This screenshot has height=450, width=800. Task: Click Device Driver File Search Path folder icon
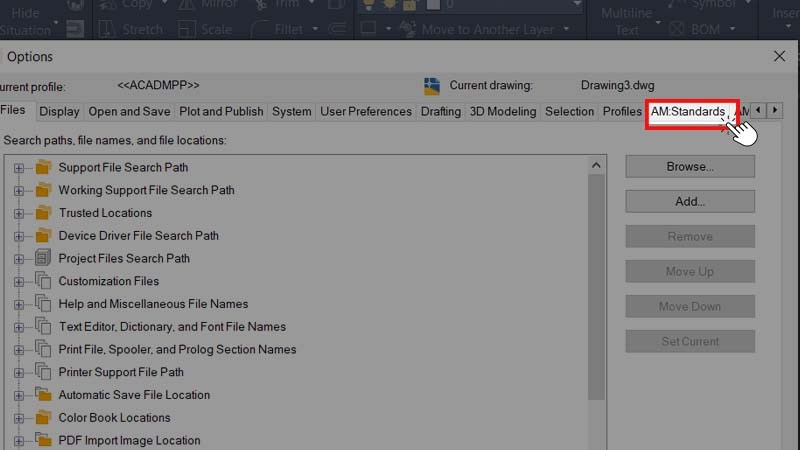coord(43,235)
